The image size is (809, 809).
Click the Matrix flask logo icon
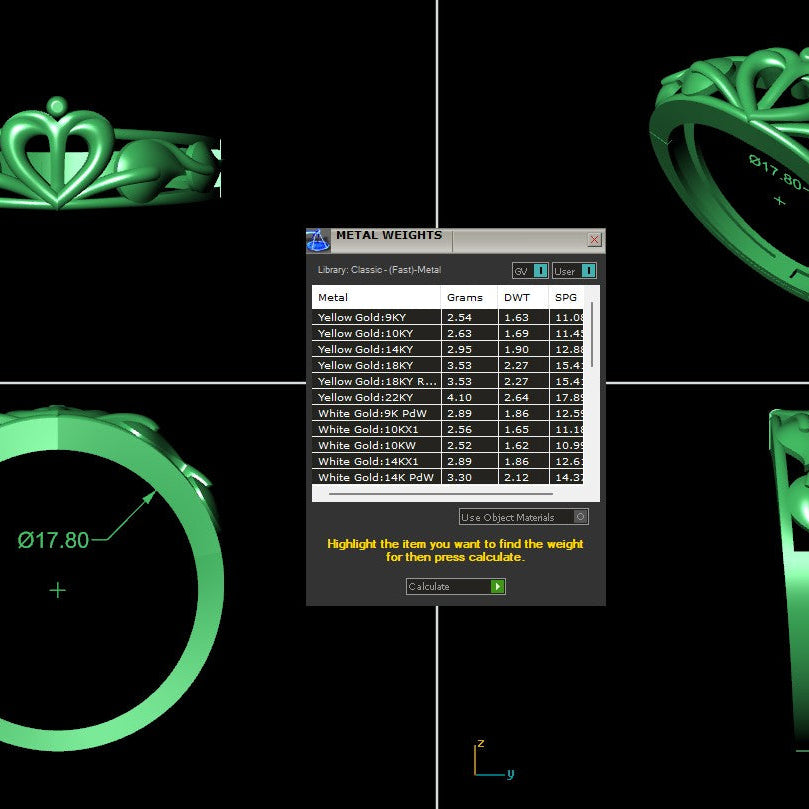click(x=316, y=238)
